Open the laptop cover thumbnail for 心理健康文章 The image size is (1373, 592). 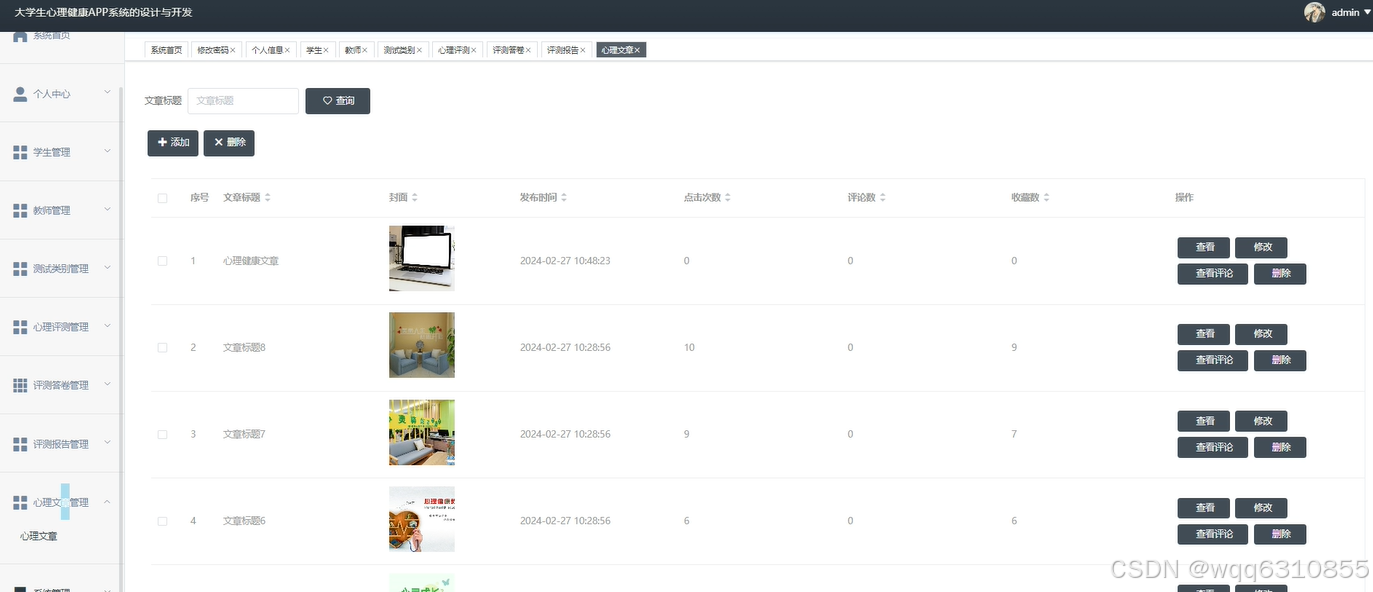(x=422, y=258)
